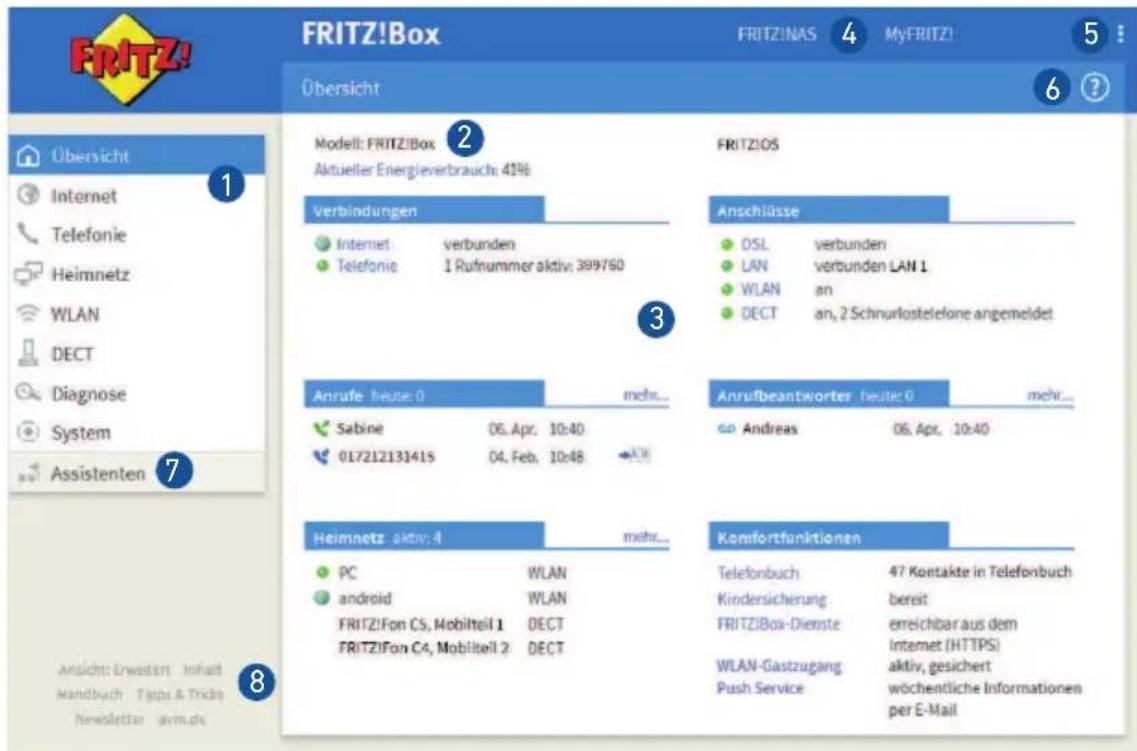This screenshot has height=751, width=1137.
Task: Open the WLAN sidebar menu
Action: [x=136, y=314]
